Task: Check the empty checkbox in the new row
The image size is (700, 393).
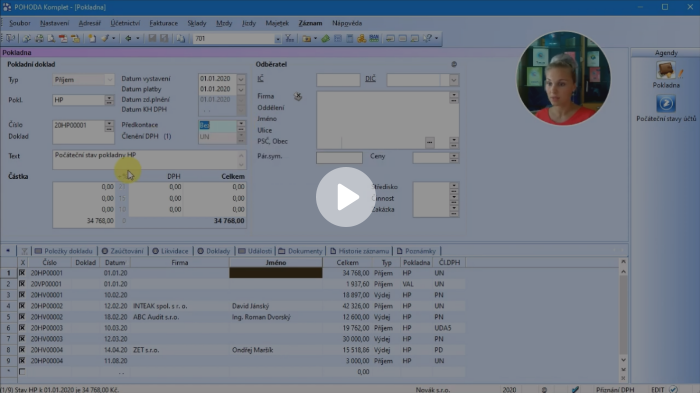Action: (22, 372)
